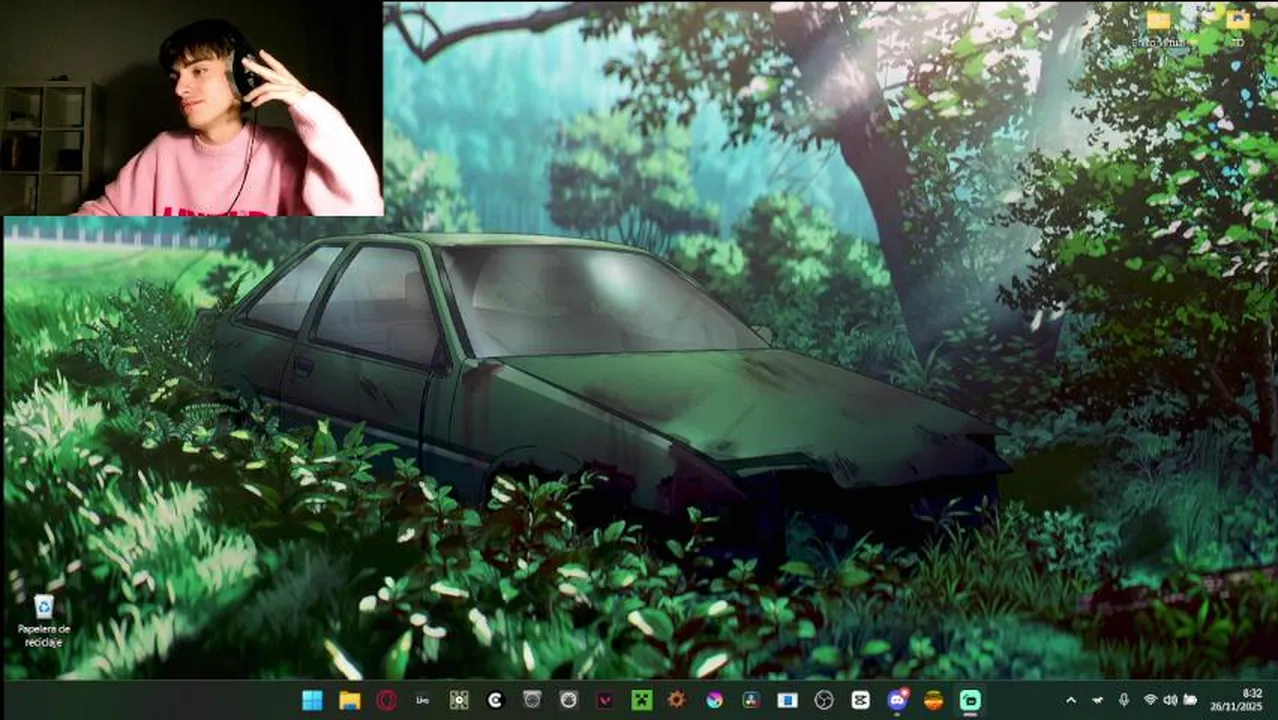Open the Recycle Bin (Papelera de reciclaje)
The height and width of the screenshot is (720, 1278).
point(43,620)
